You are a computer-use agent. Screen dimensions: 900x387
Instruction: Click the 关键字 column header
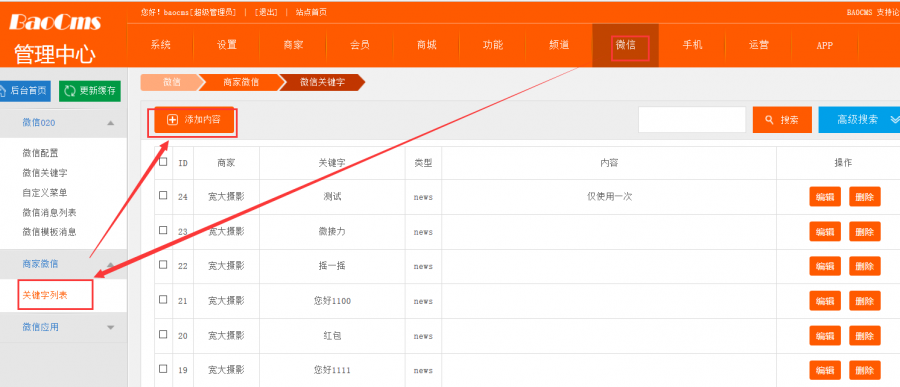coord(332,162)
